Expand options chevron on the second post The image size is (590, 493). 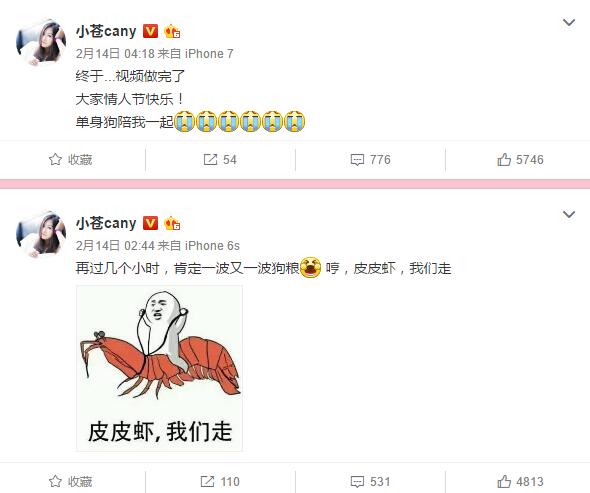[x=569, y=215]
